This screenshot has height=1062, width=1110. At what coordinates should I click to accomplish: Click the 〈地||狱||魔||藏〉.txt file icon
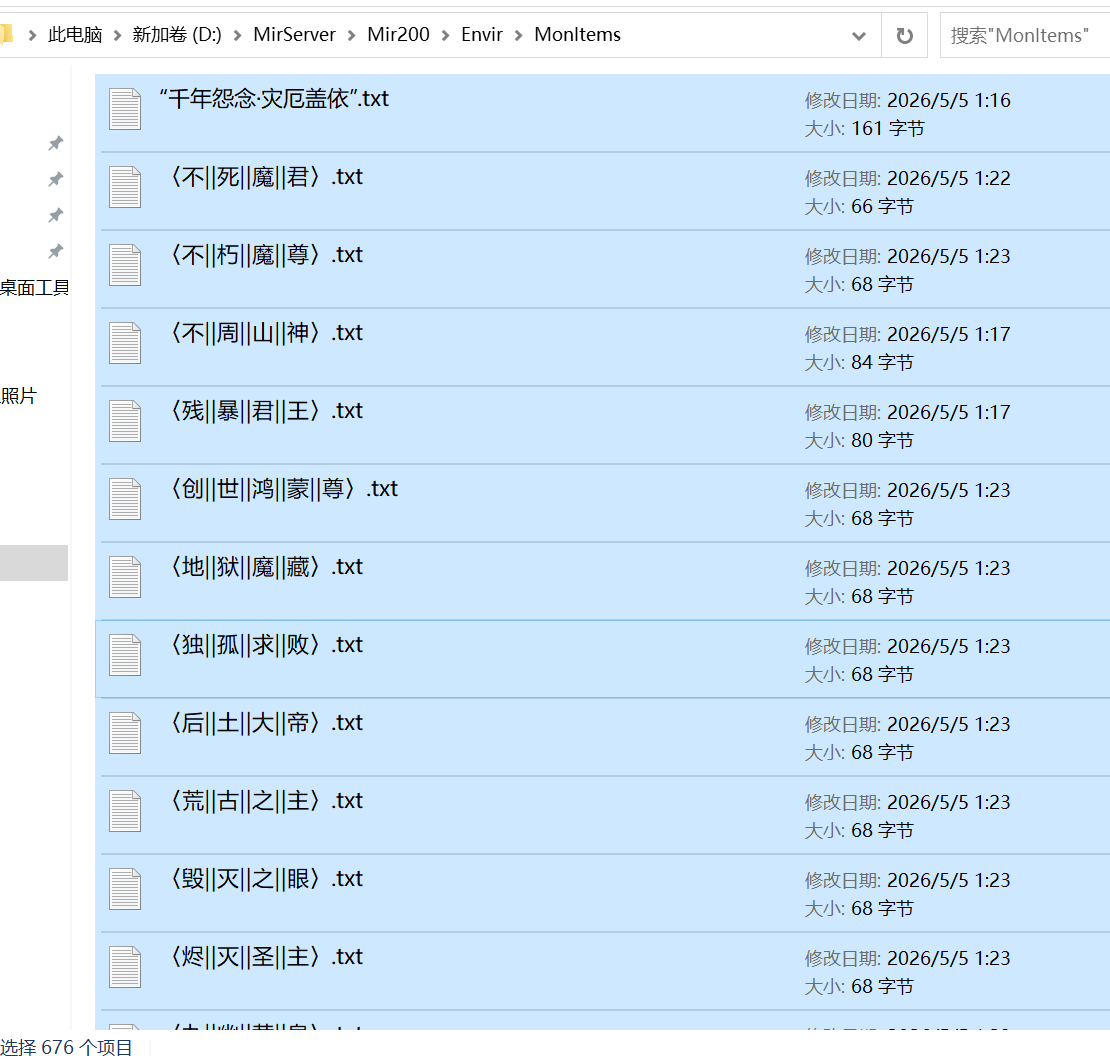coord(125,576)
